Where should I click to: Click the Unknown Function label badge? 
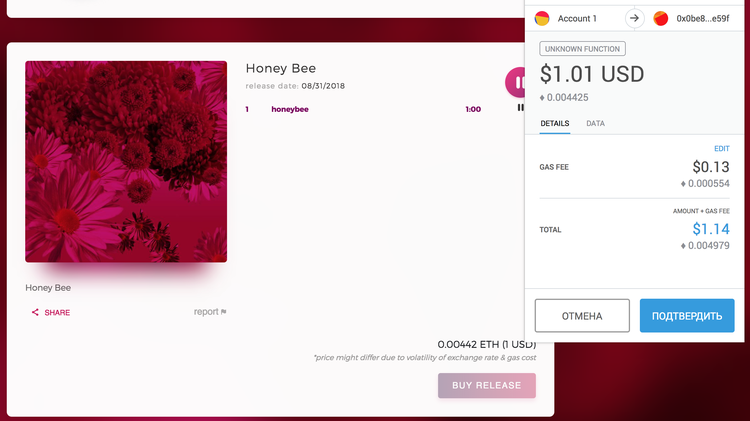[x=581, y=48]
